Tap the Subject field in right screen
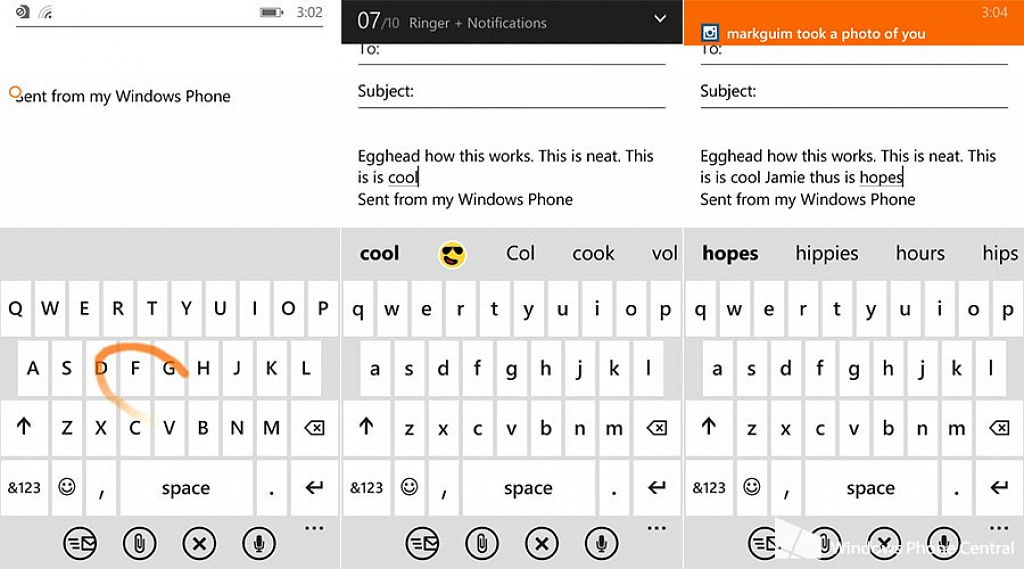Image resolution: width=1024 pixels, height=569 pixels. (854, 92)
